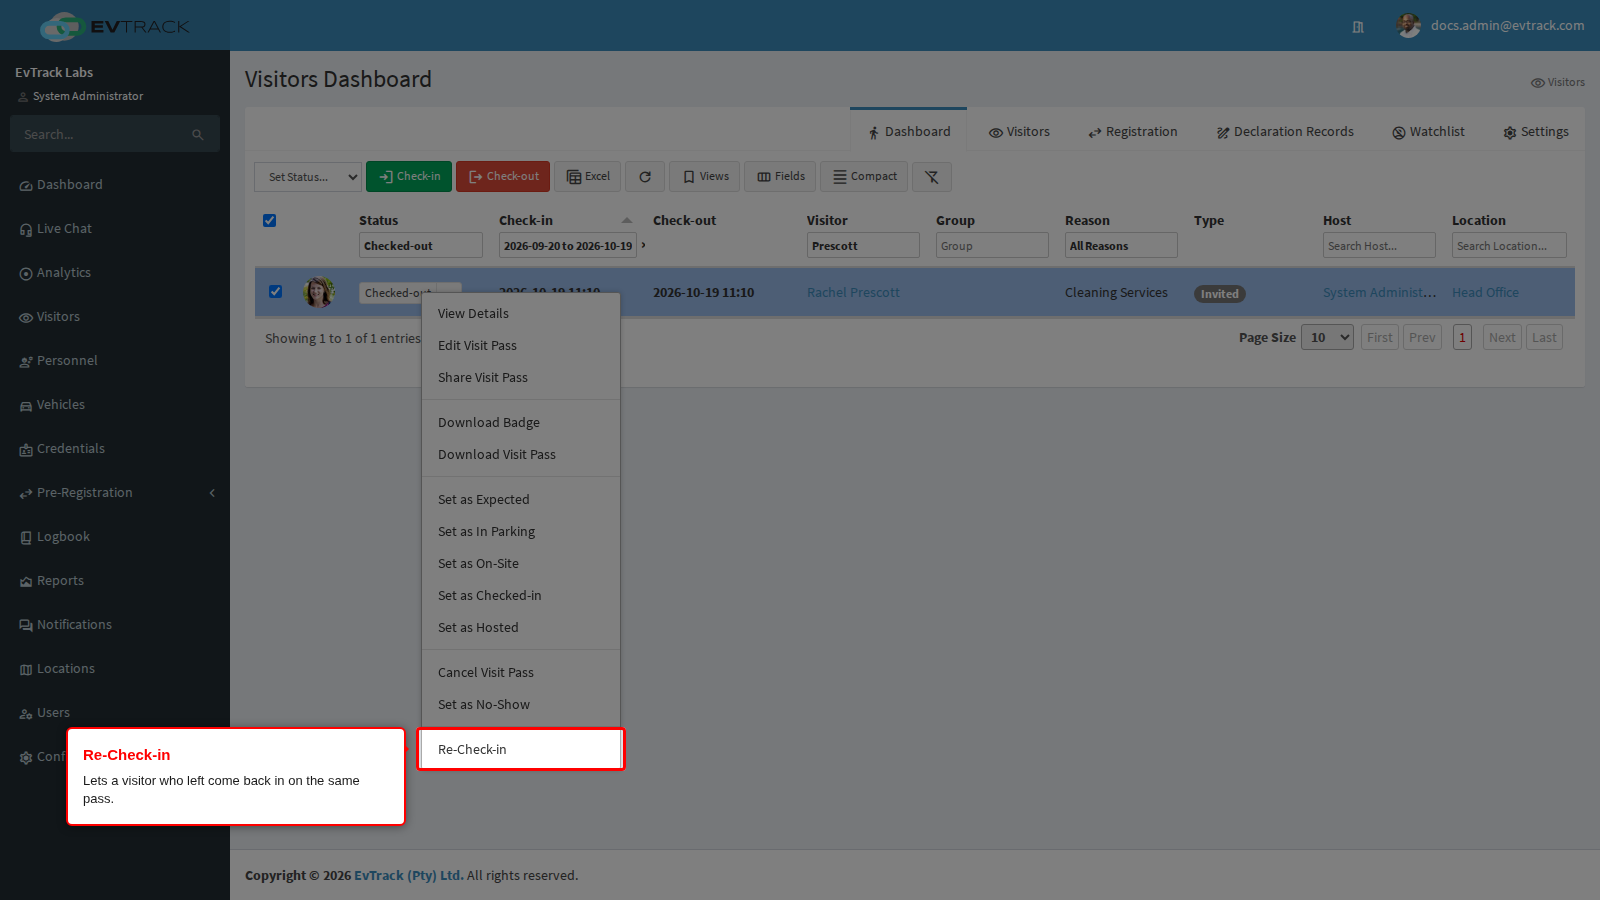Image resolution: width=1600 pixels, height=900 pixels.
Task: Open the Checked-out status filter
Action: [421, 246]
